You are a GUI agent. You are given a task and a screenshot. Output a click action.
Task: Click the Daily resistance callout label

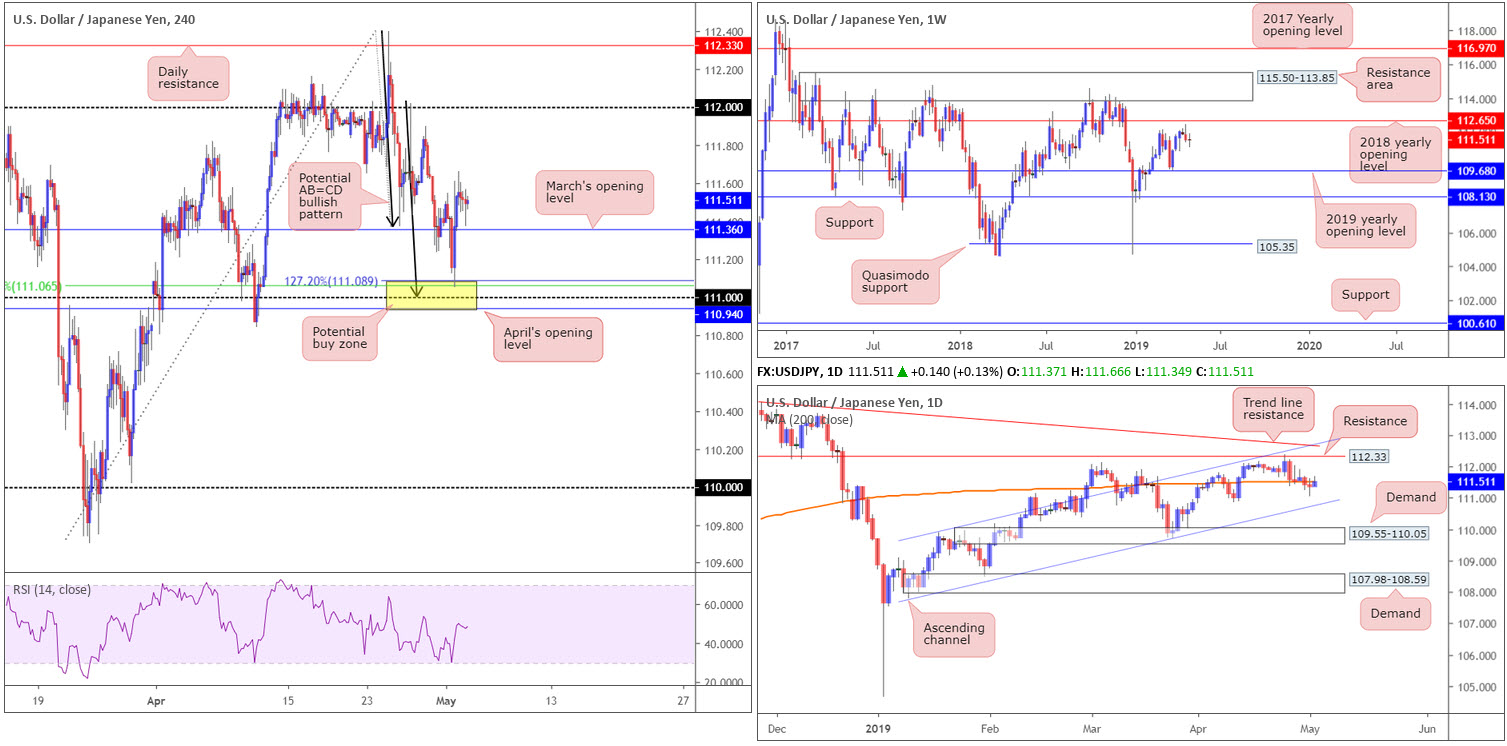tap(188, 77)
